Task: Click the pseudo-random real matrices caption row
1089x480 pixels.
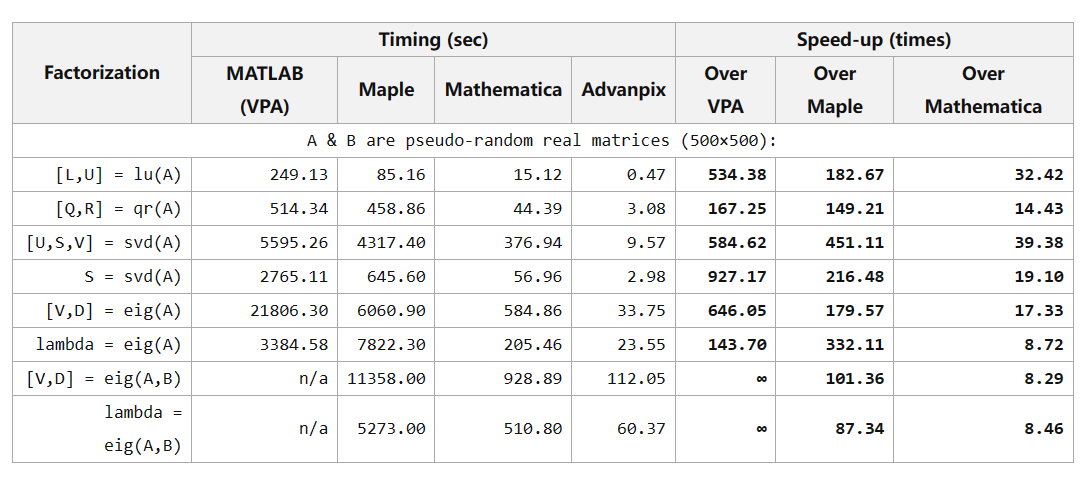Action: tap(542, 140)
